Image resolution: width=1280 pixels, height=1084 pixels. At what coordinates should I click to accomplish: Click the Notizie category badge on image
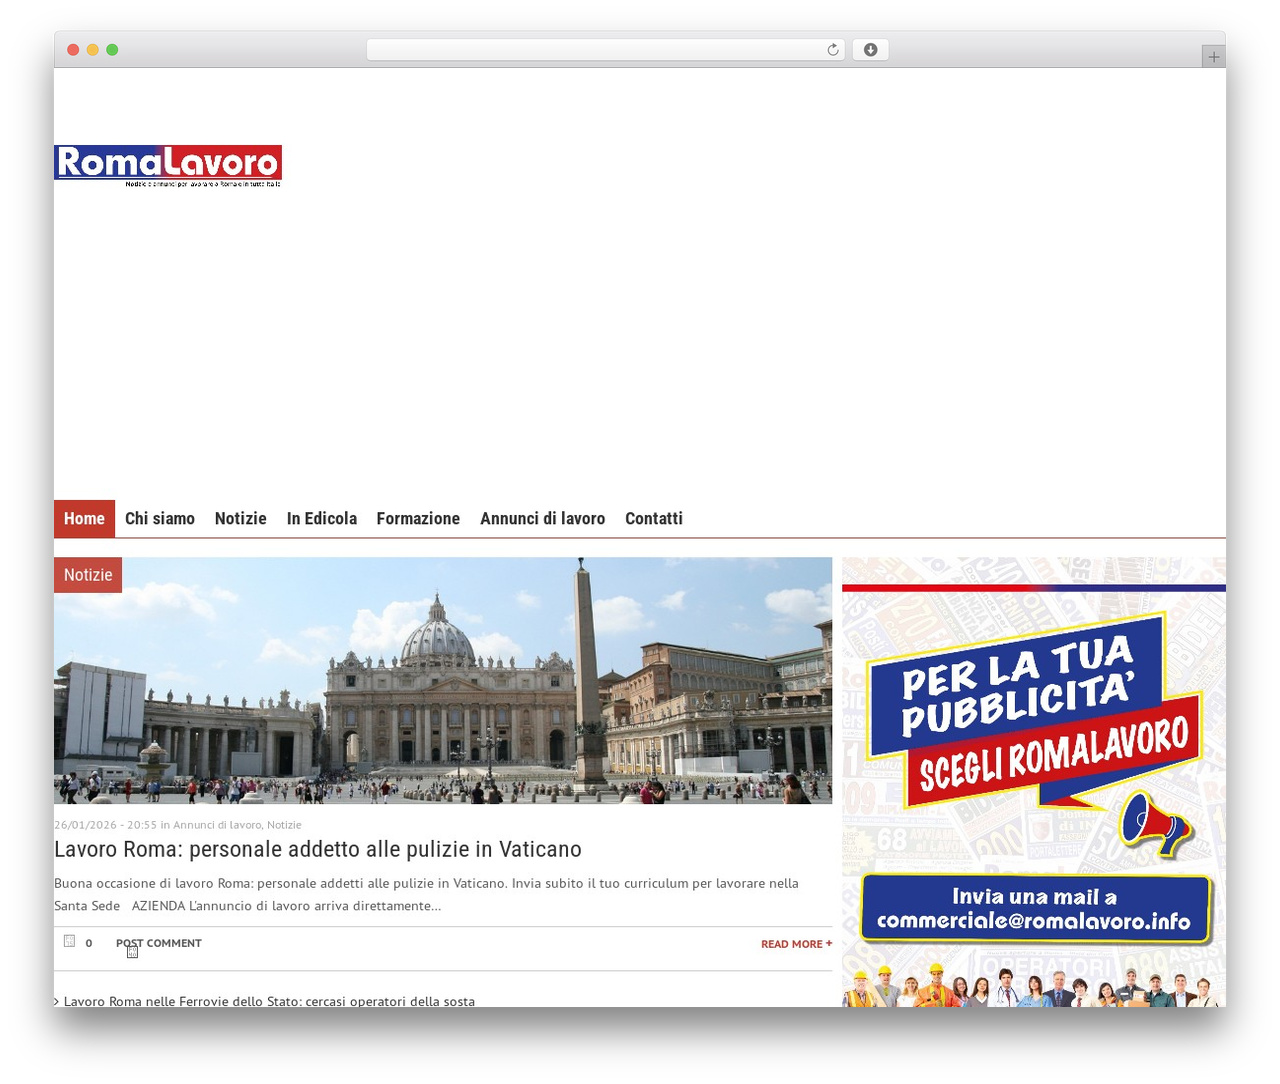pos(88,575)
